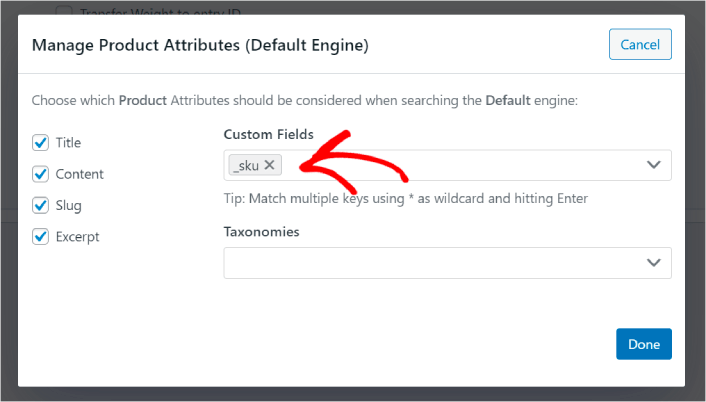Viewport: 706px width, 402px height.
Task: Expand the Custom Fields dropdown arrow
Action: tap(654, 165)
